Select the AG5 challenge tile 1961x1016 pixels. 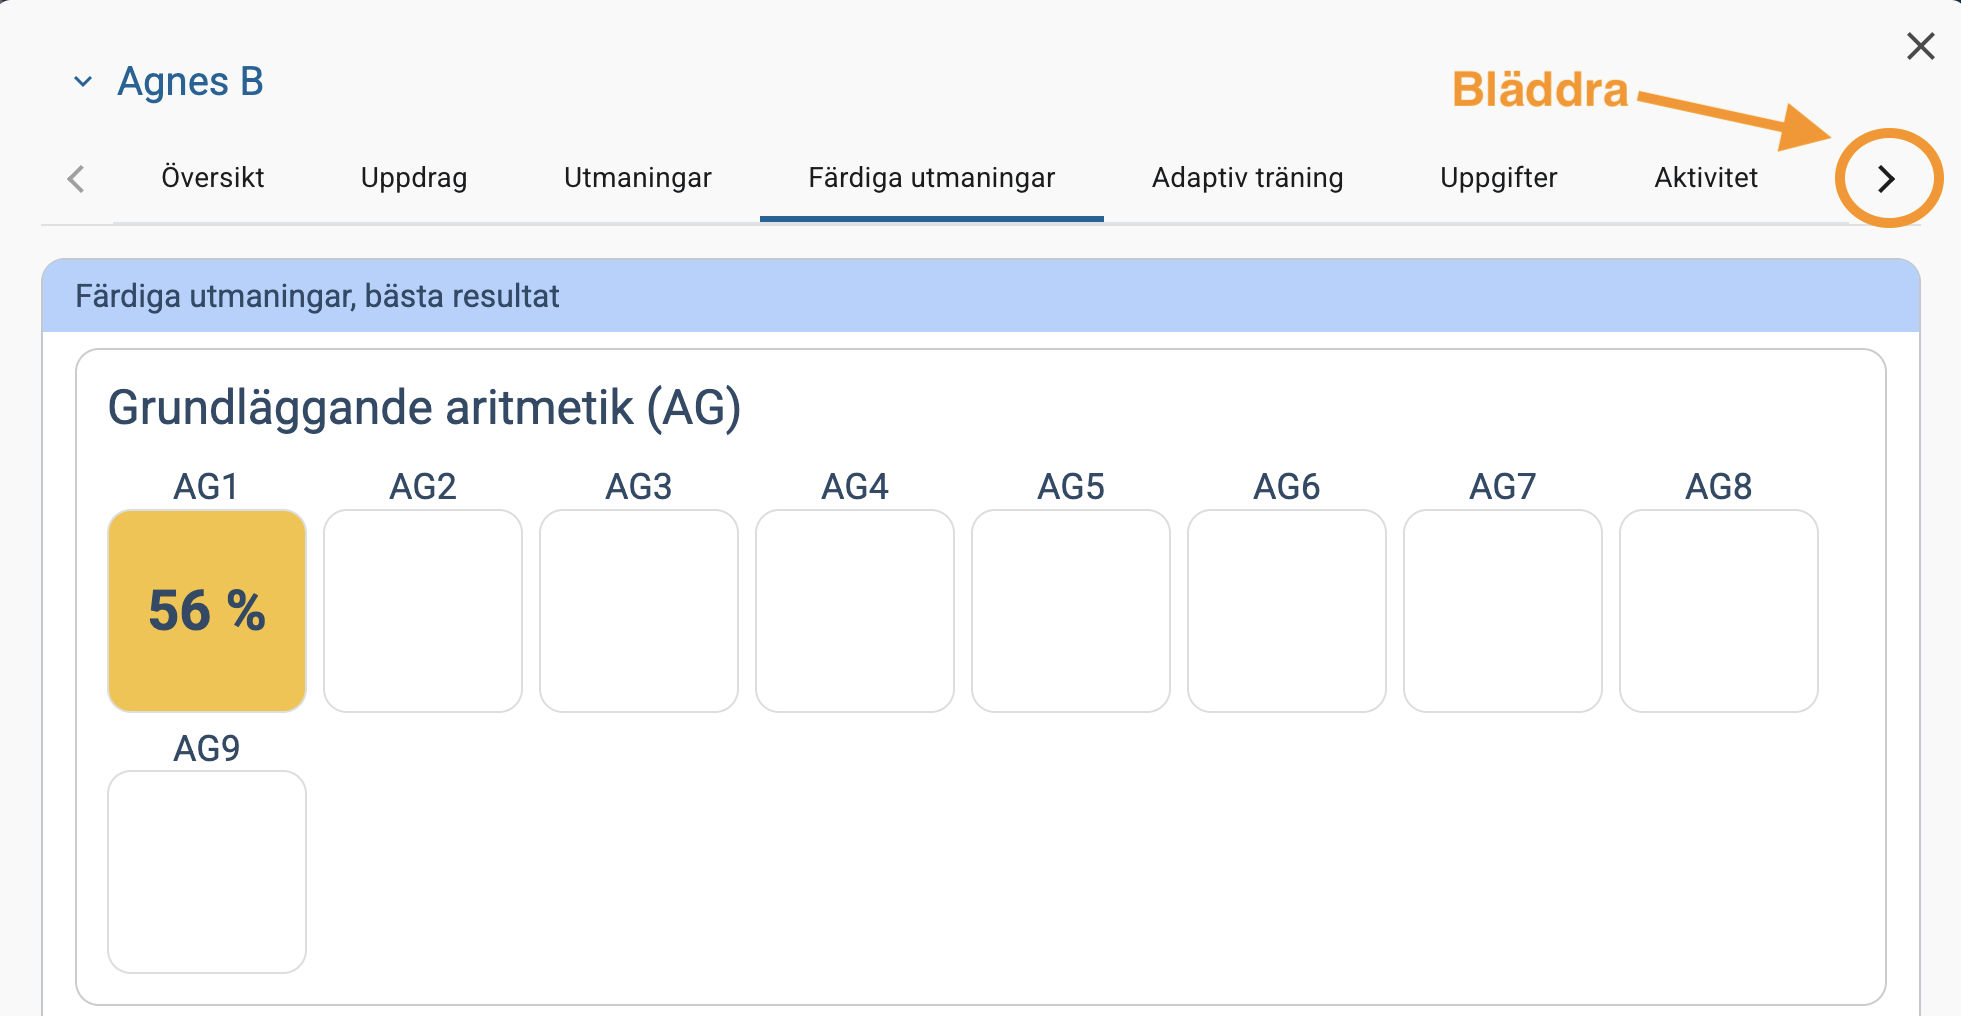pyautogui.click(x=1071, y=611)
